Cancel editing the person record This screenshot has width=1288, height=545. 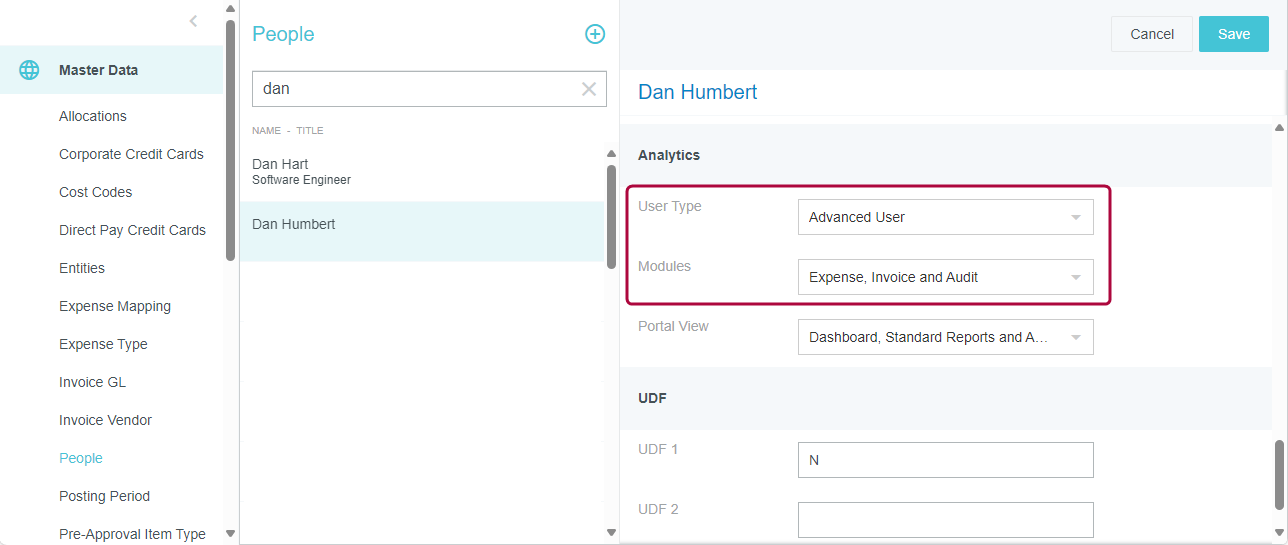[x=1151, y=34]
